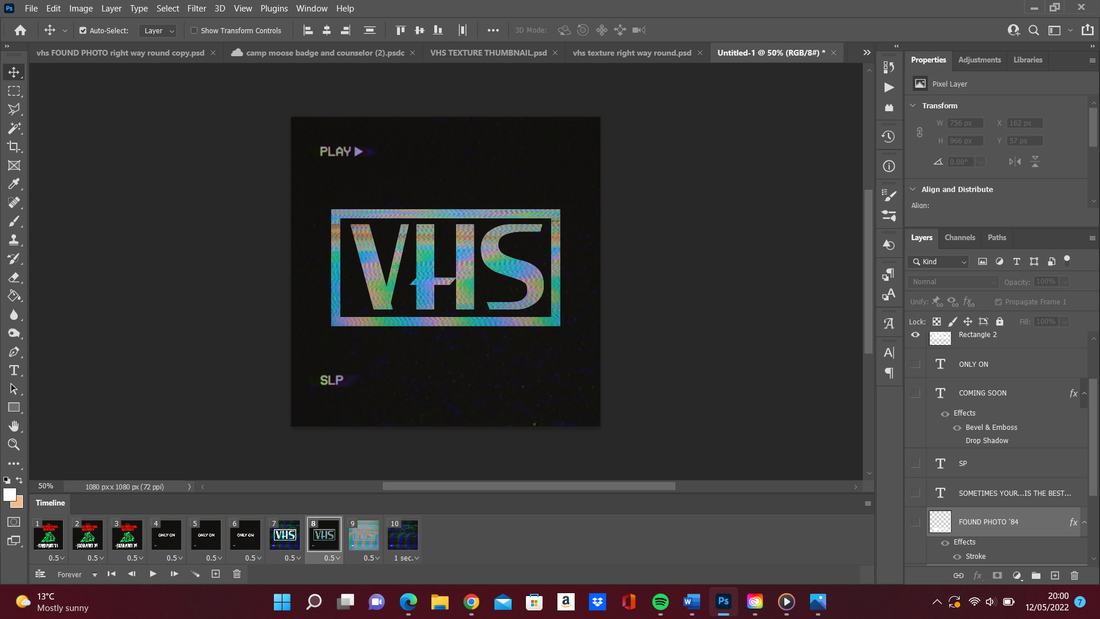Viewport: 1100px width, 619px height.
Task: Select the Move tool
Action: point(14,72)
